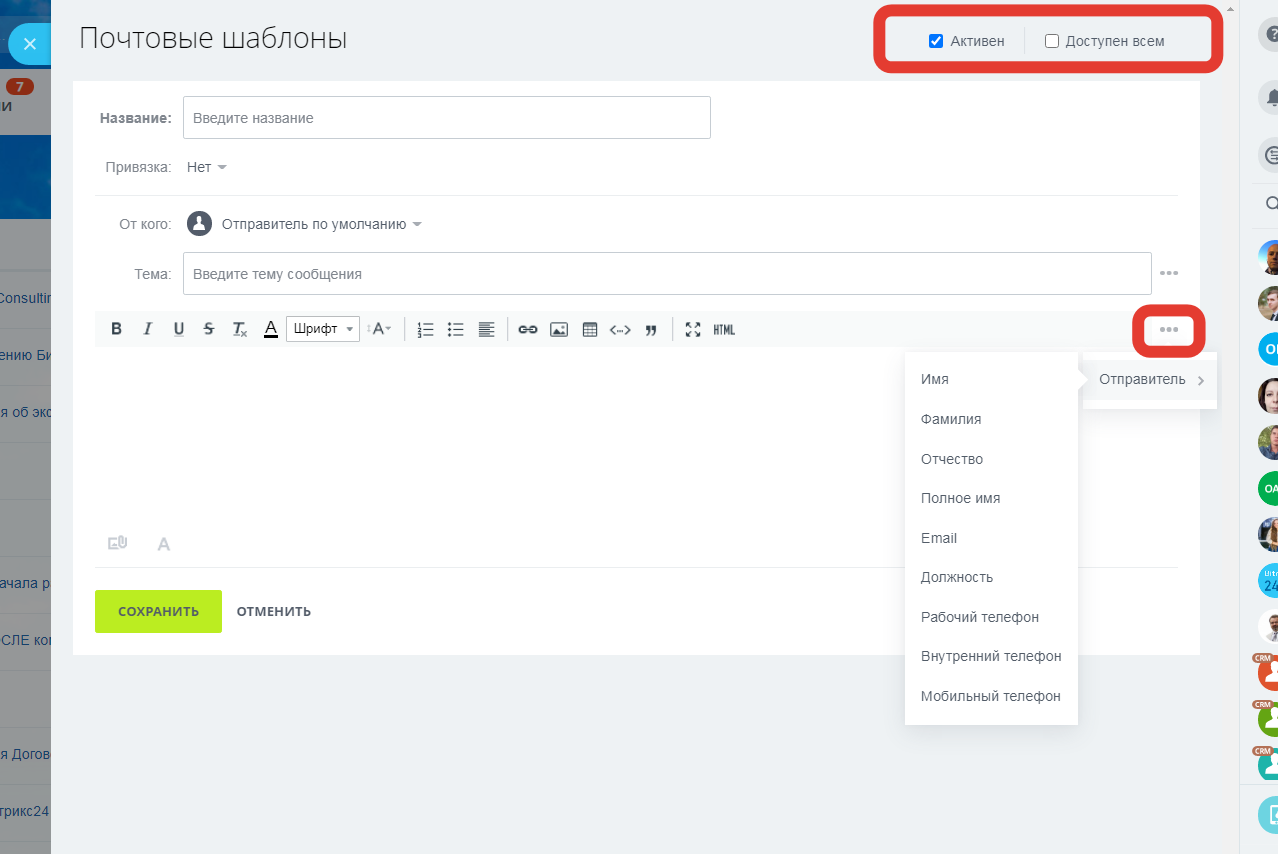Open the text color picker
The width and height of the screenshot is (1278, 854).
[x=270, y=329]
